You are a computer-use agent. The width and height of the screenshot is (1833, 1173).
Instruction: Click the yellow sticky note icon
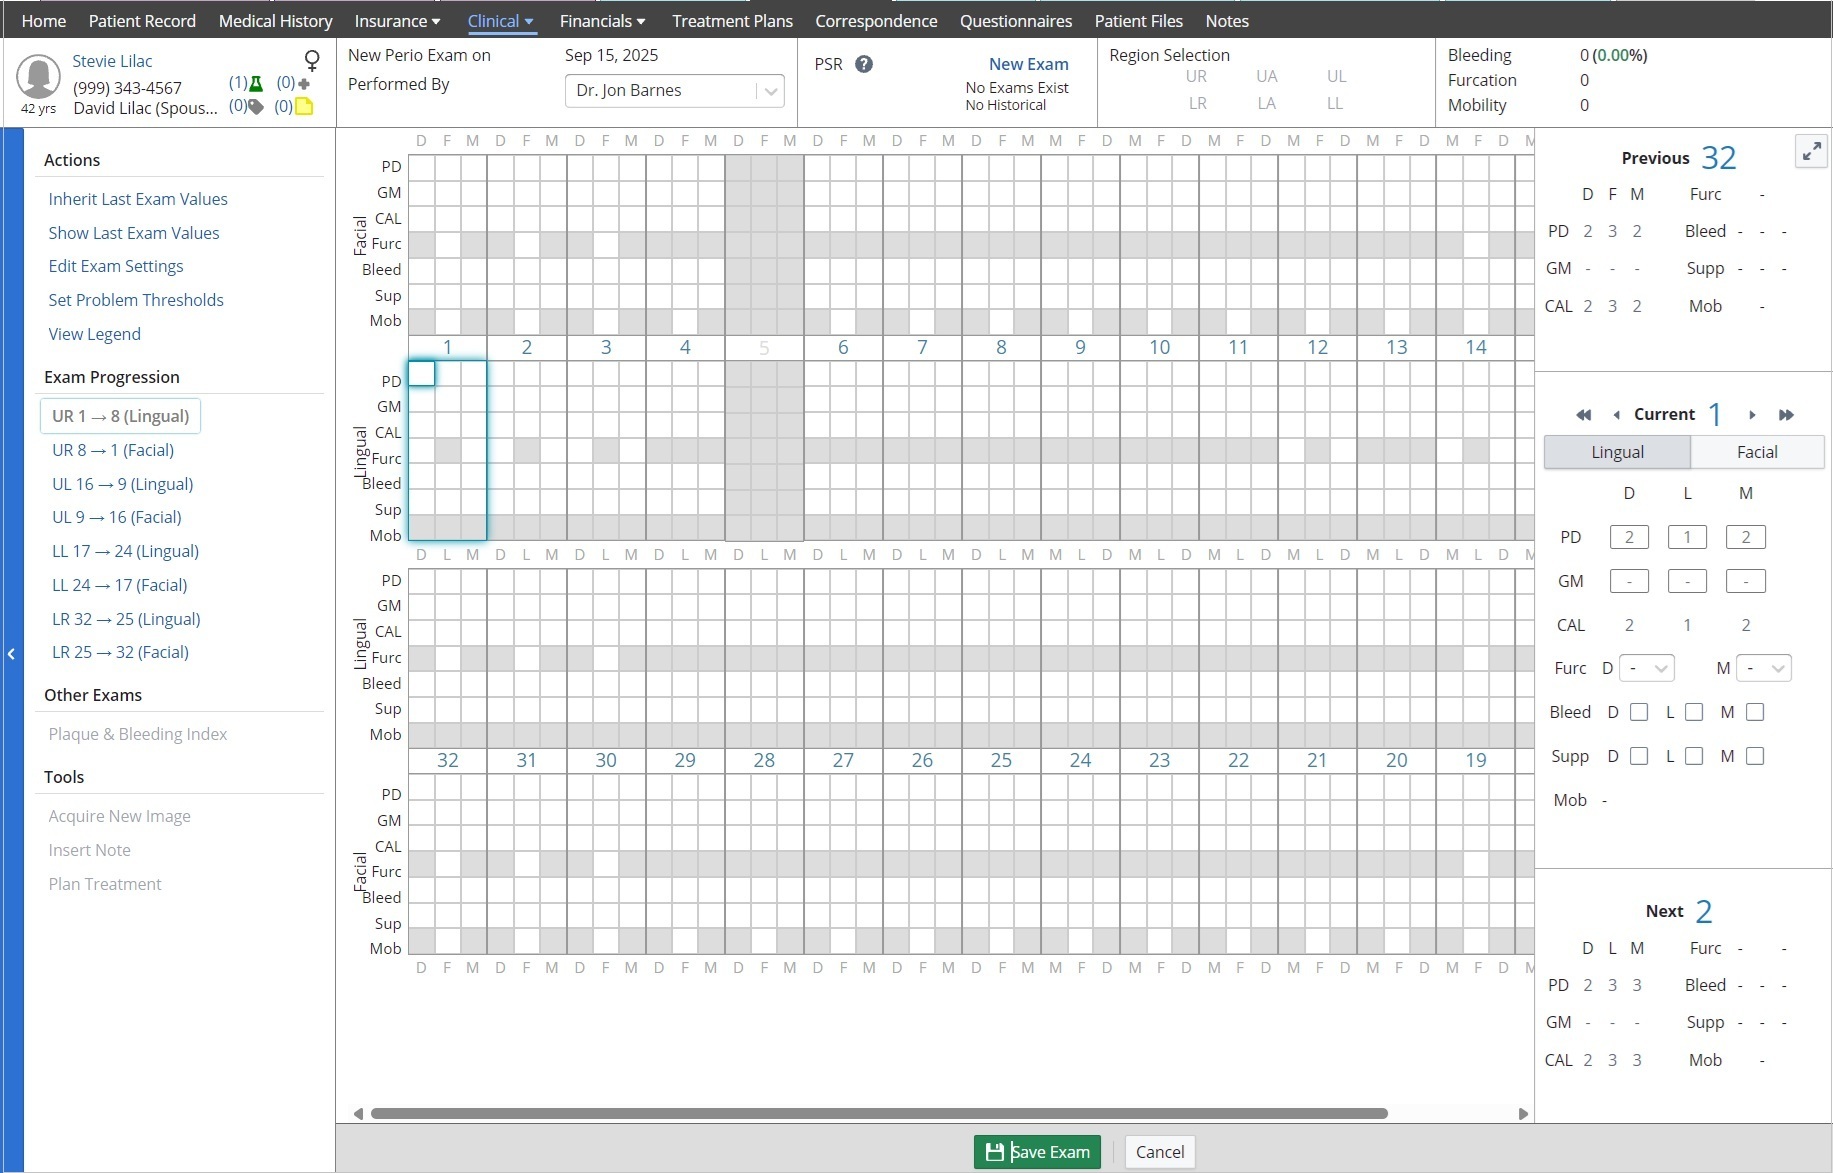[304, 106]
